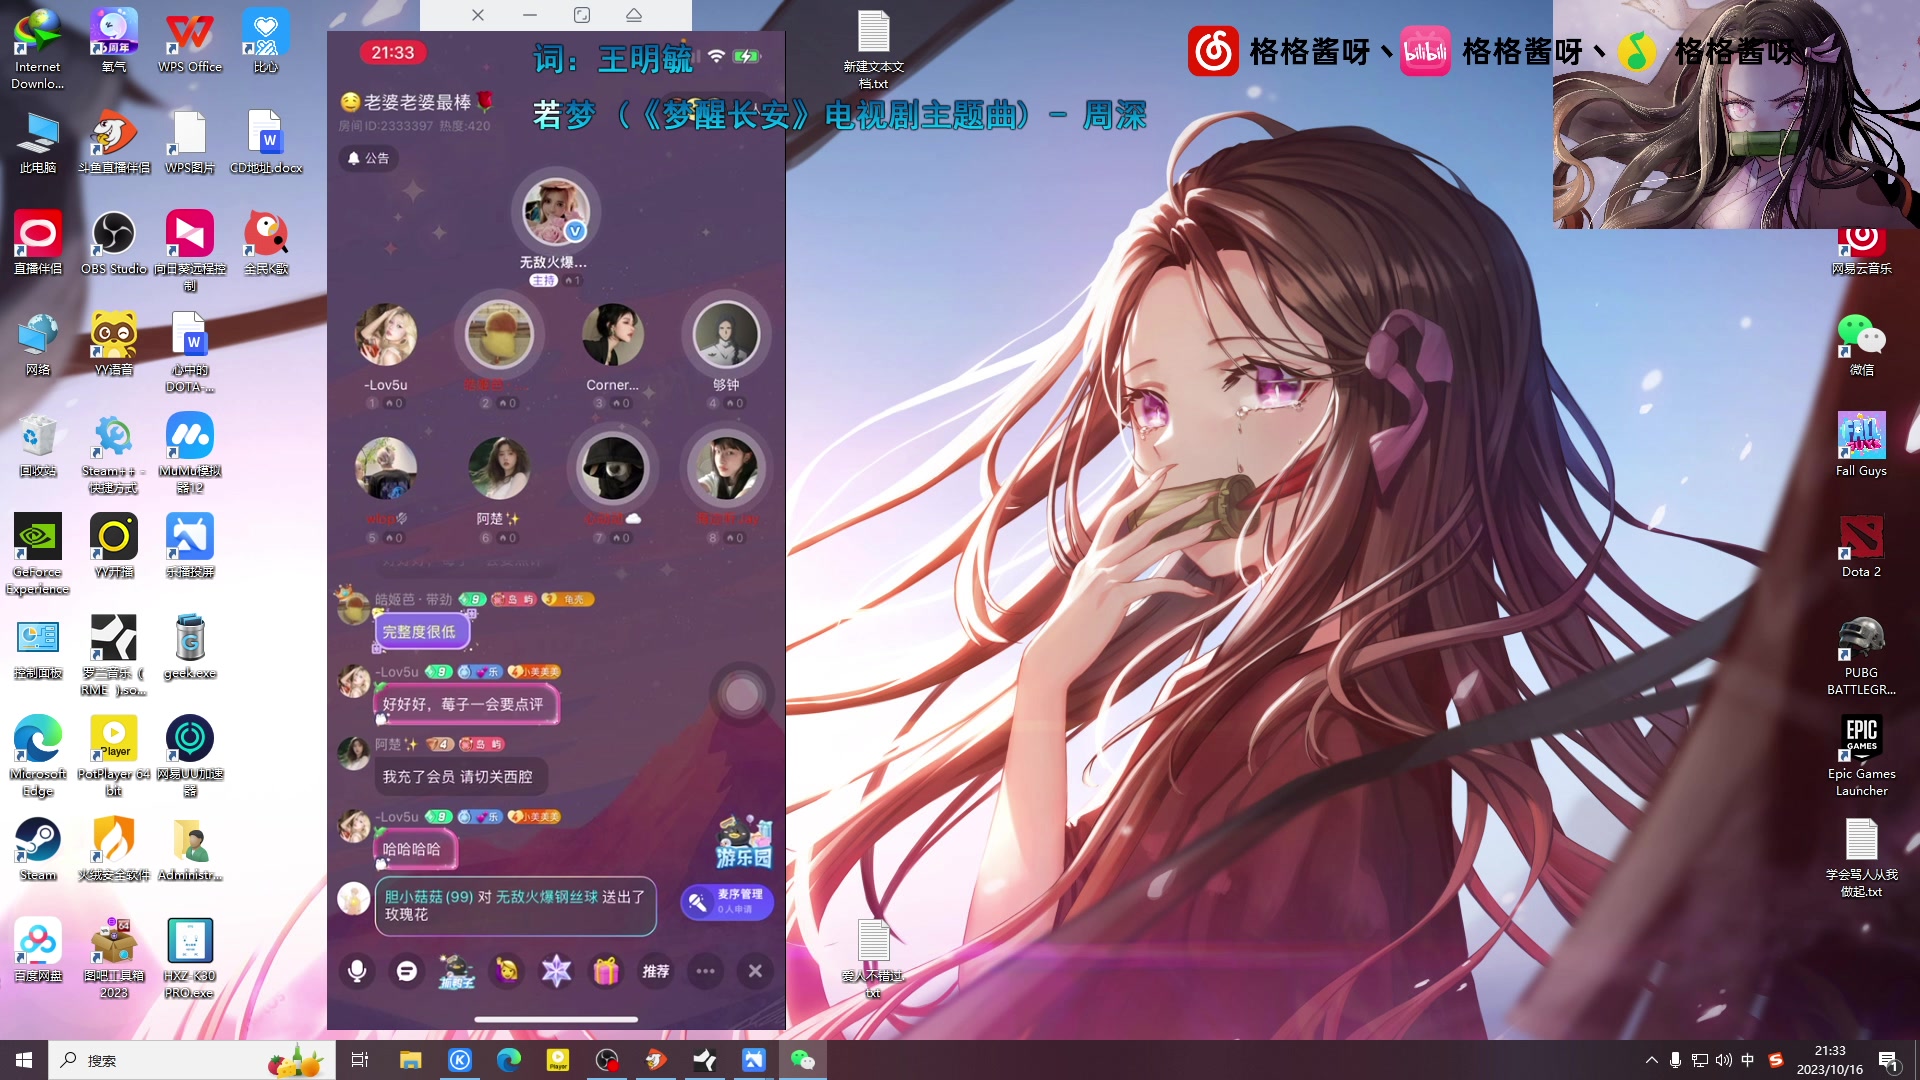Open 微信 desktop icon

(x=1861, y=344)
